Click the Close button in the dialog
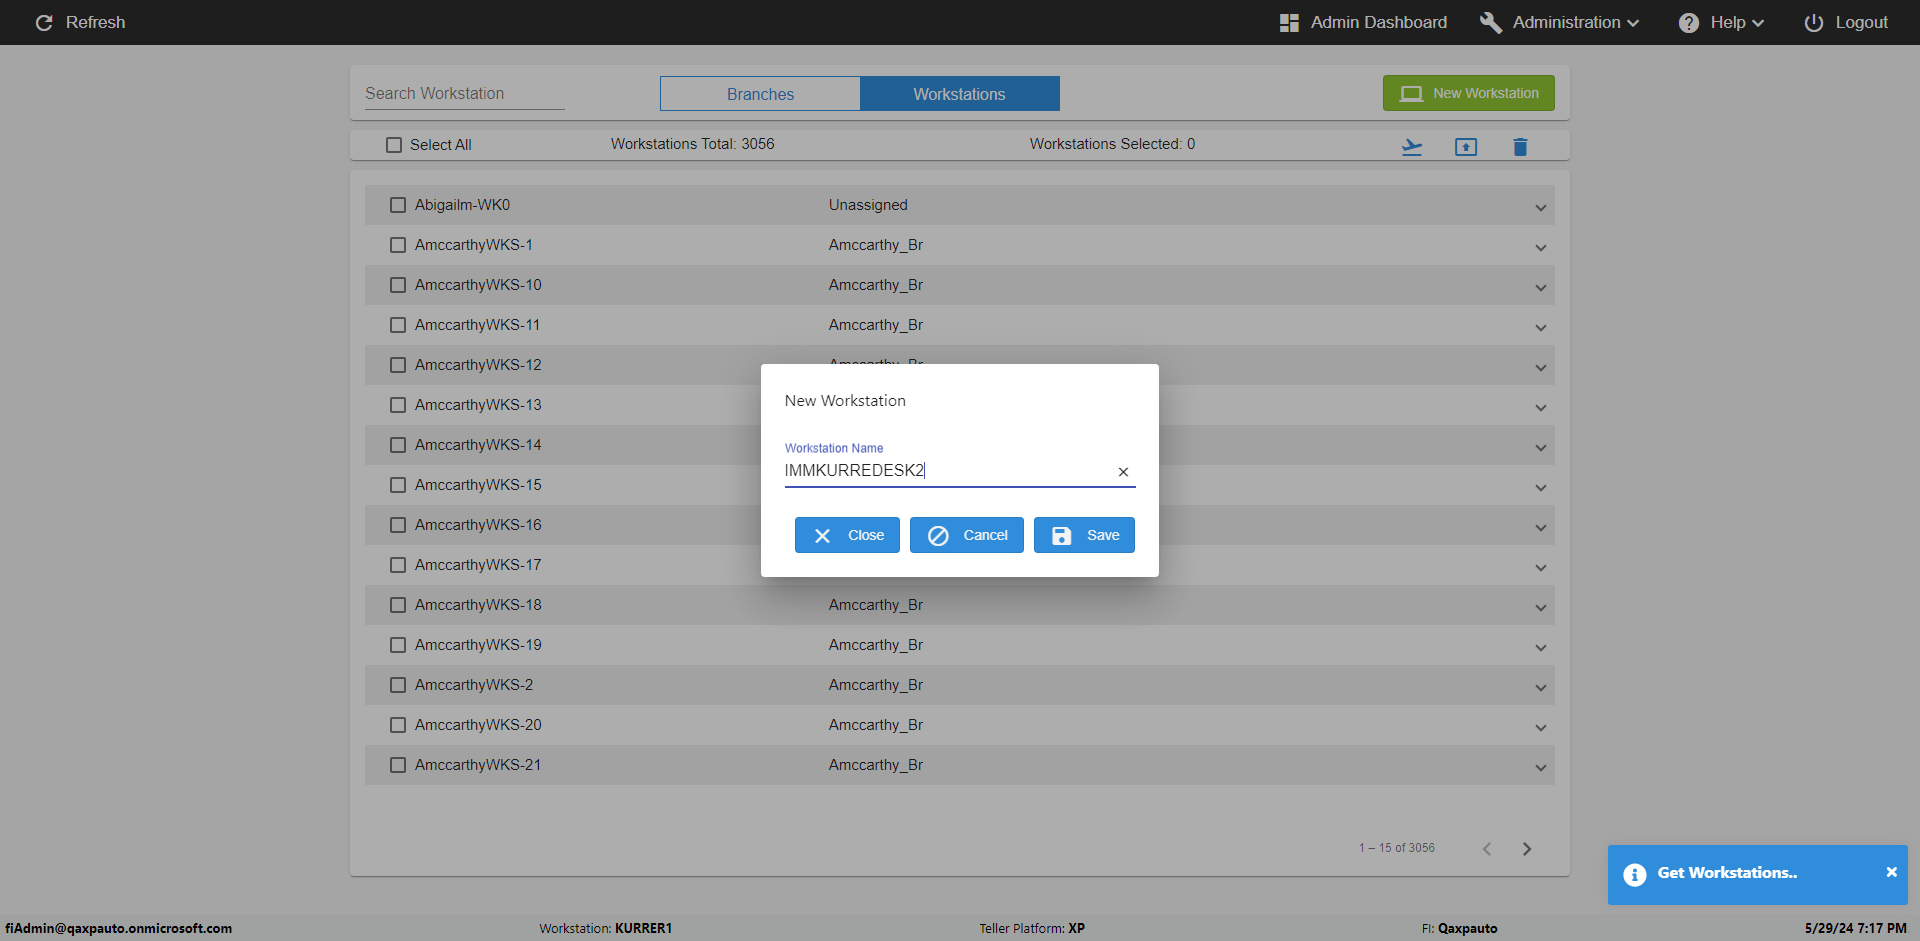 point(847,535)
